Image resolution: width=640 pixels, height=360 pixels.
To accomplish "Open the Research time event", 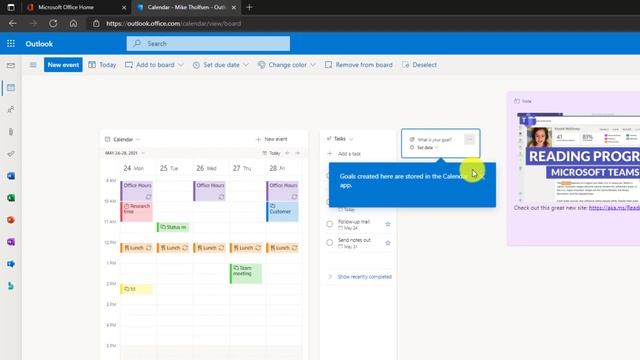I will [136, 211].
